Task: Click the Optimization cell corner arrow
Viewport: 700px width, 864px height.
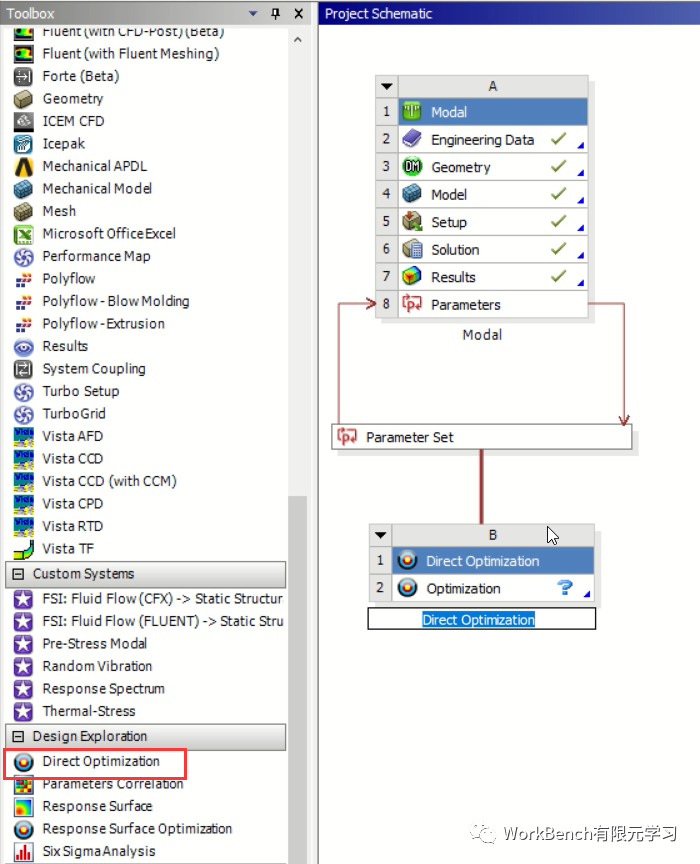Action: click(x=587, y=594)
